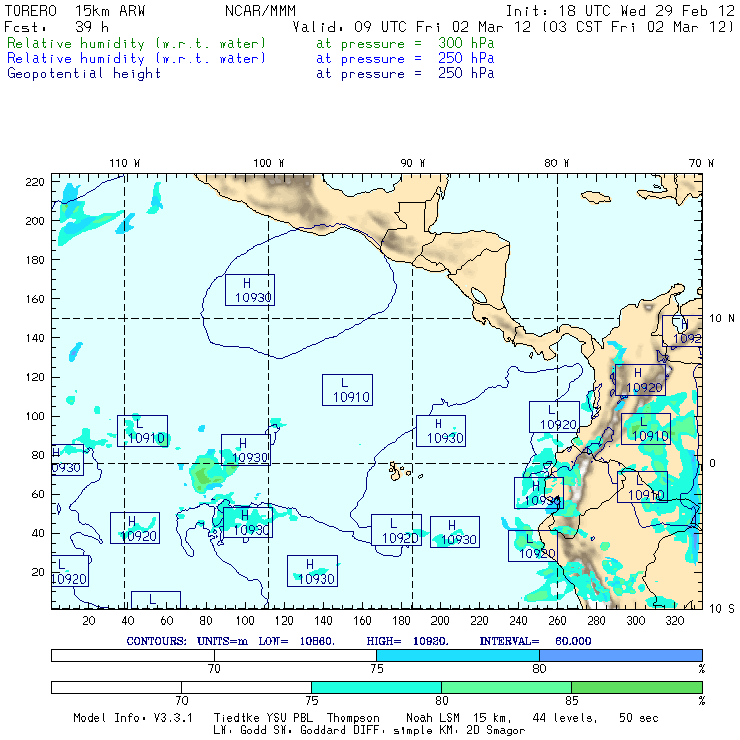The height and width of the screenshot is (740, 740).
Task: Click the L 10910 box directly south of Mexico
Action: pos(347,390)
